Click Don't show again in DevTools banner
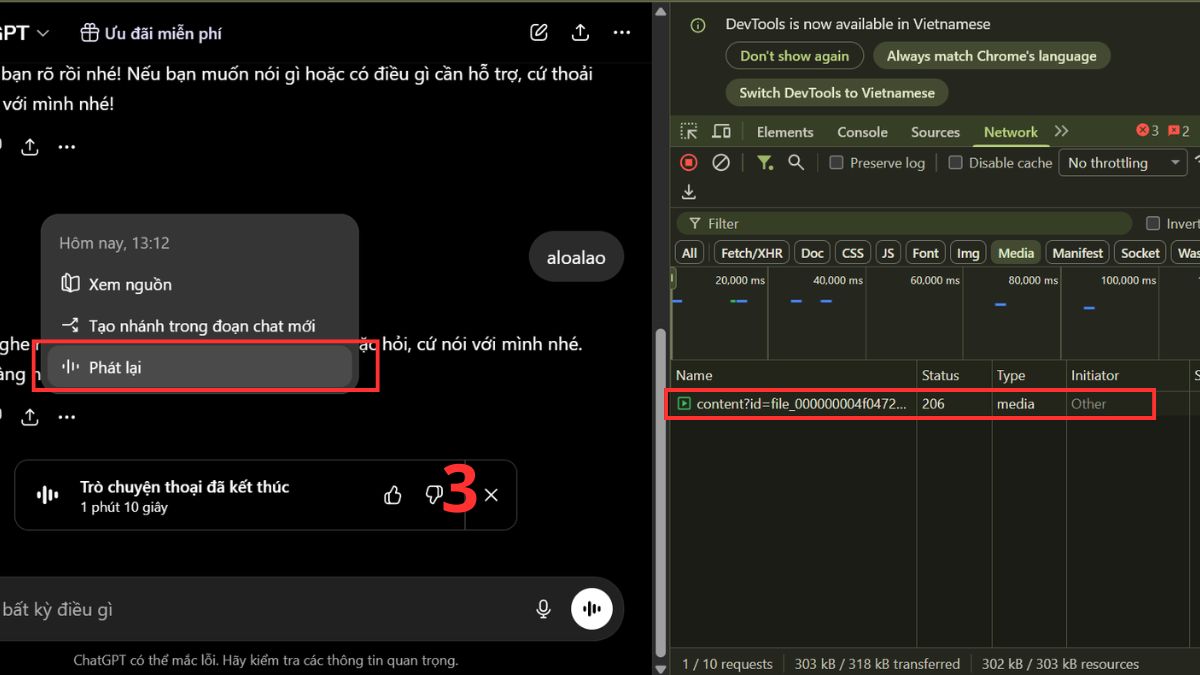1200x675 pixels. pyautogui.click(x=795, y=56)
